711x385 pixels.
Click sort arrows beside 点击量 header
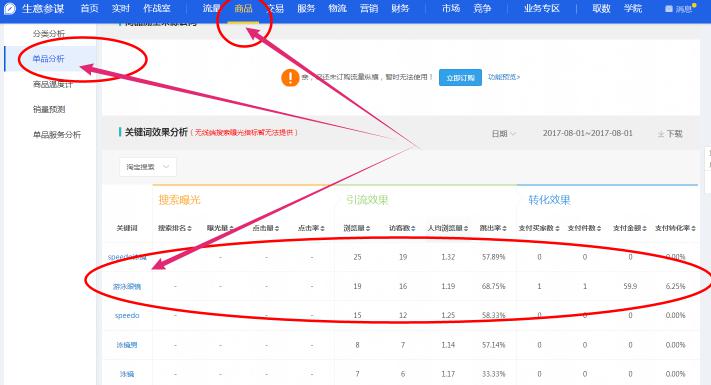[x=277, y=228]
